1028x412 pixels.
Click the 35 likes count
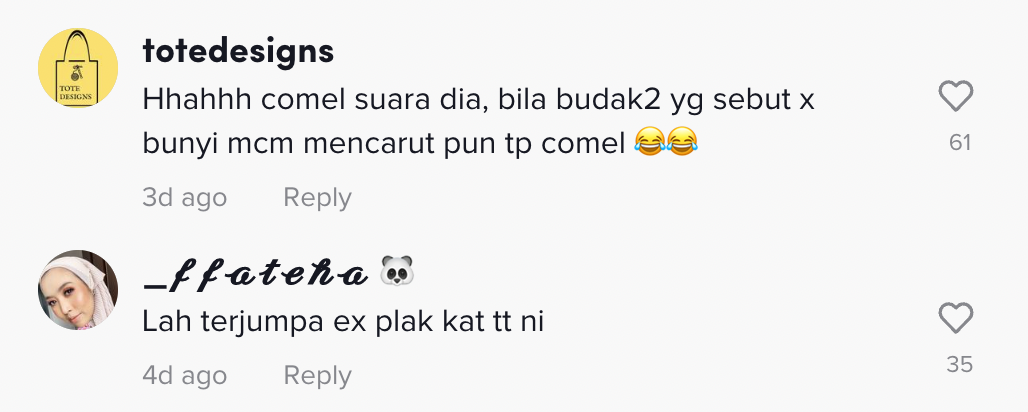pyautogui.click(x=960, y=364)
